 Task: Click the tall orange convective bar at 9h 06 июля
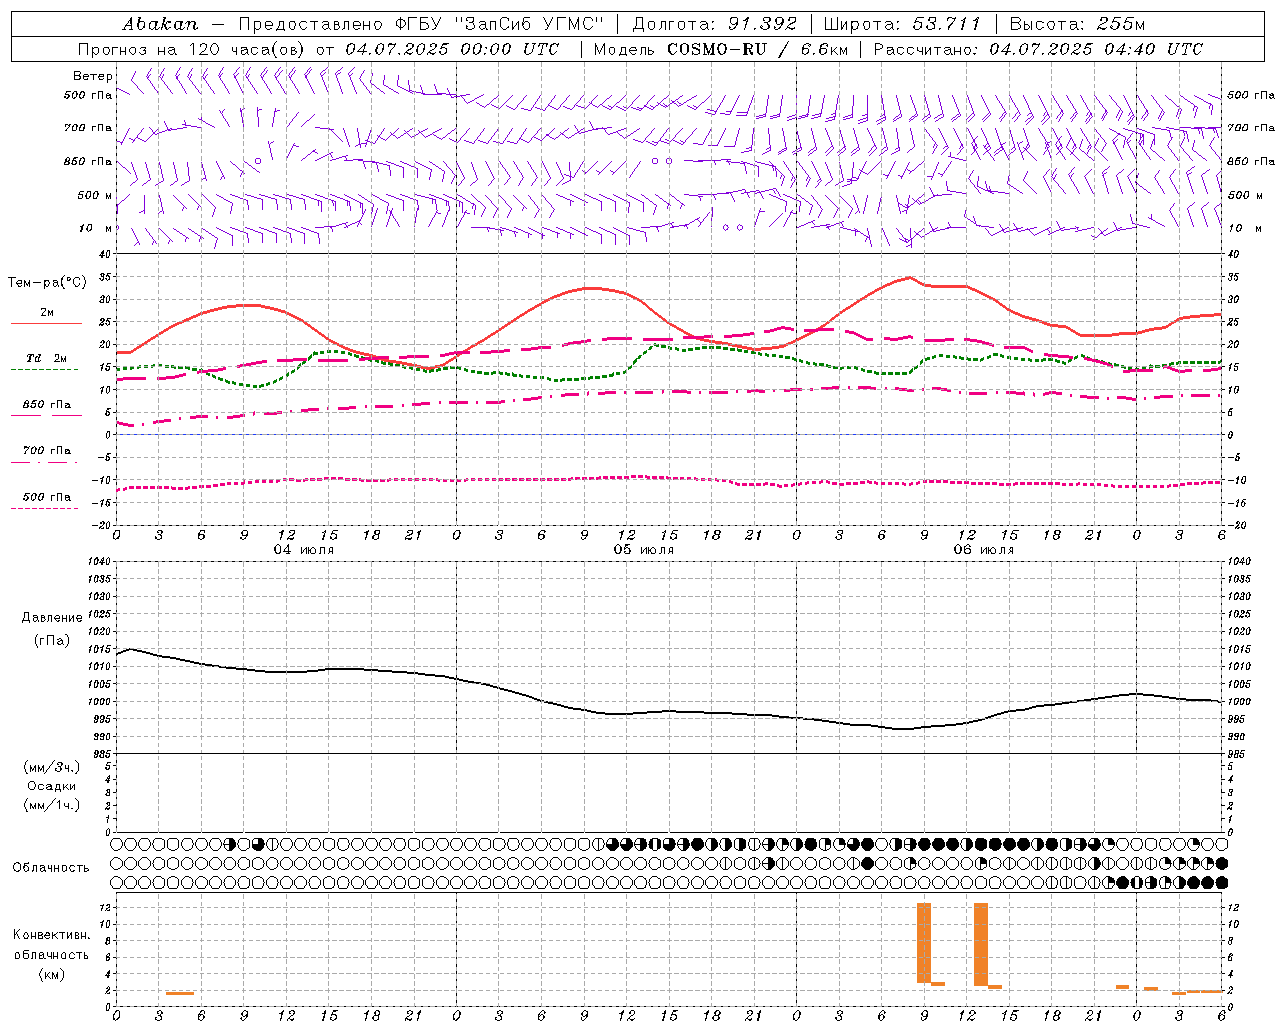(x=924, y=943)
